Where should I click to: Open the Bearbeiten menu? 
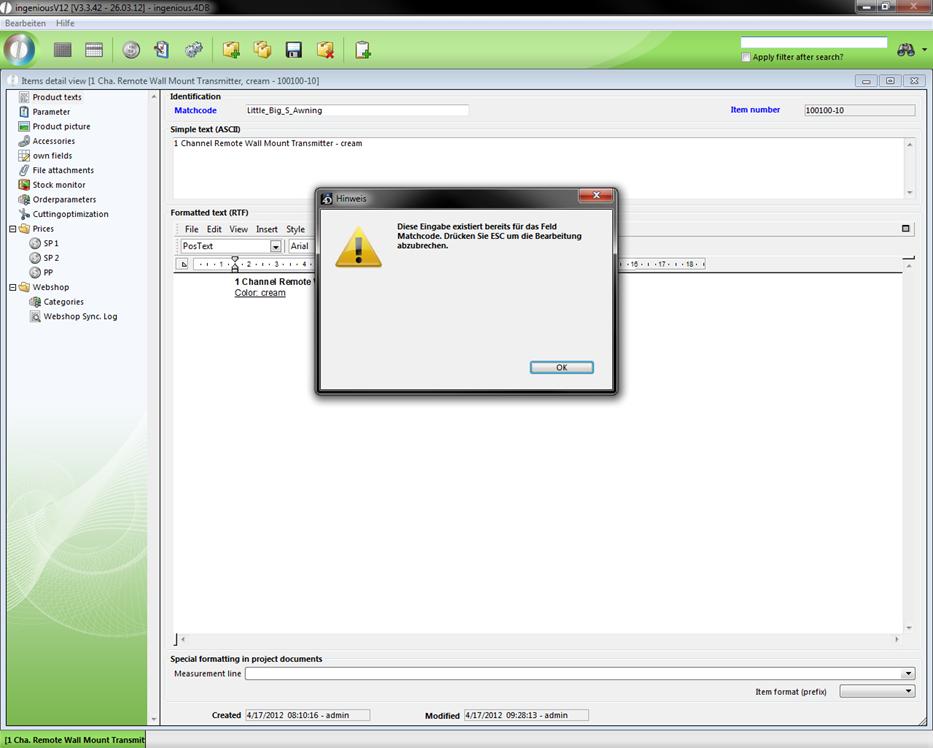click(25, 23)
